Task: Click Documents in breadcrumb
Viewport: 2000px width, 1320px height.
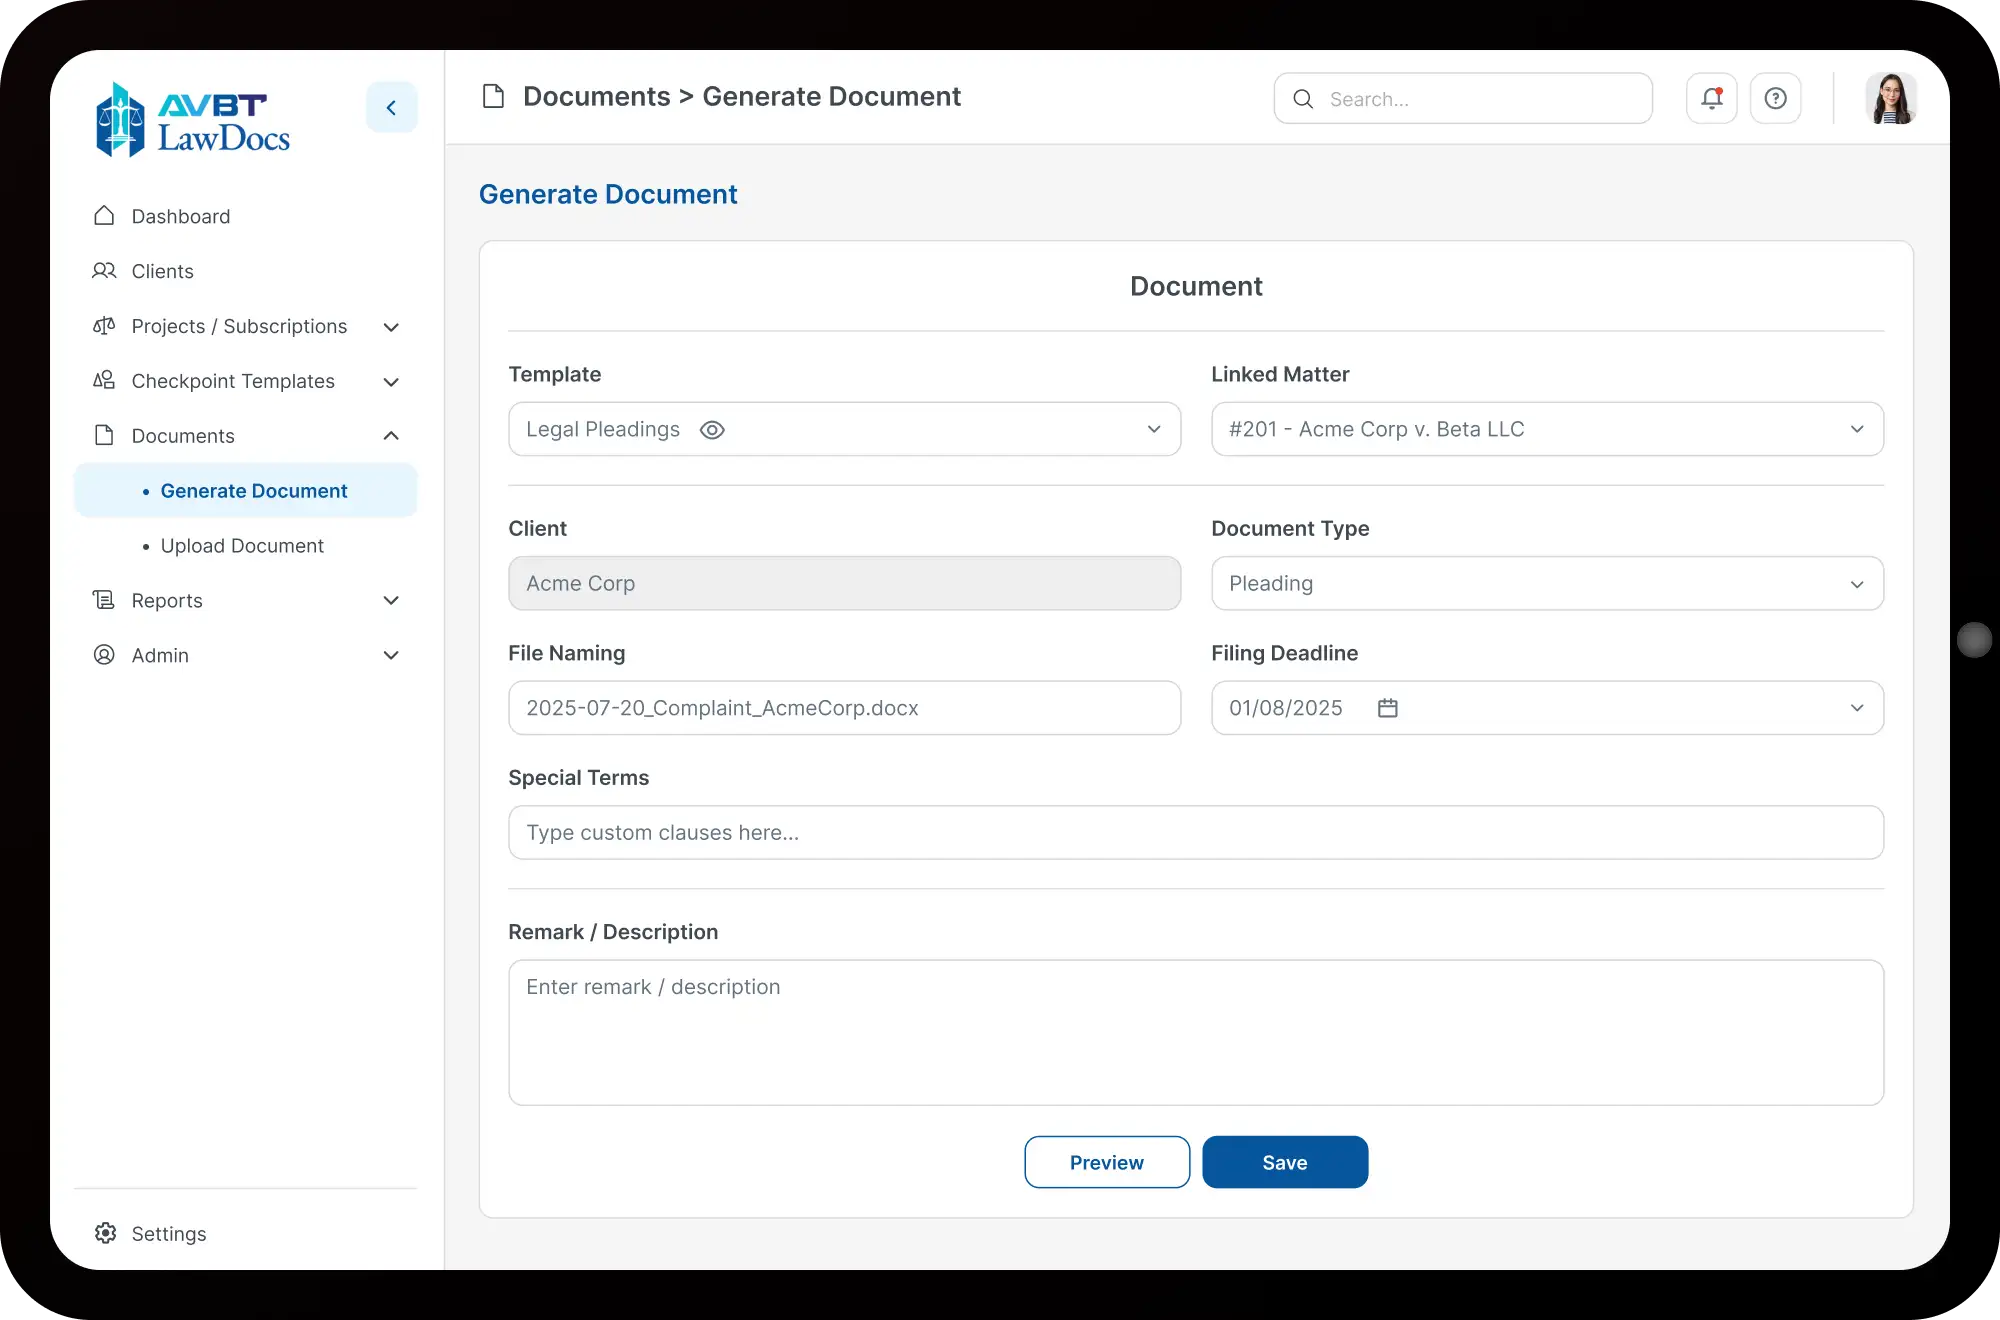Action: (x=597, y=96)
